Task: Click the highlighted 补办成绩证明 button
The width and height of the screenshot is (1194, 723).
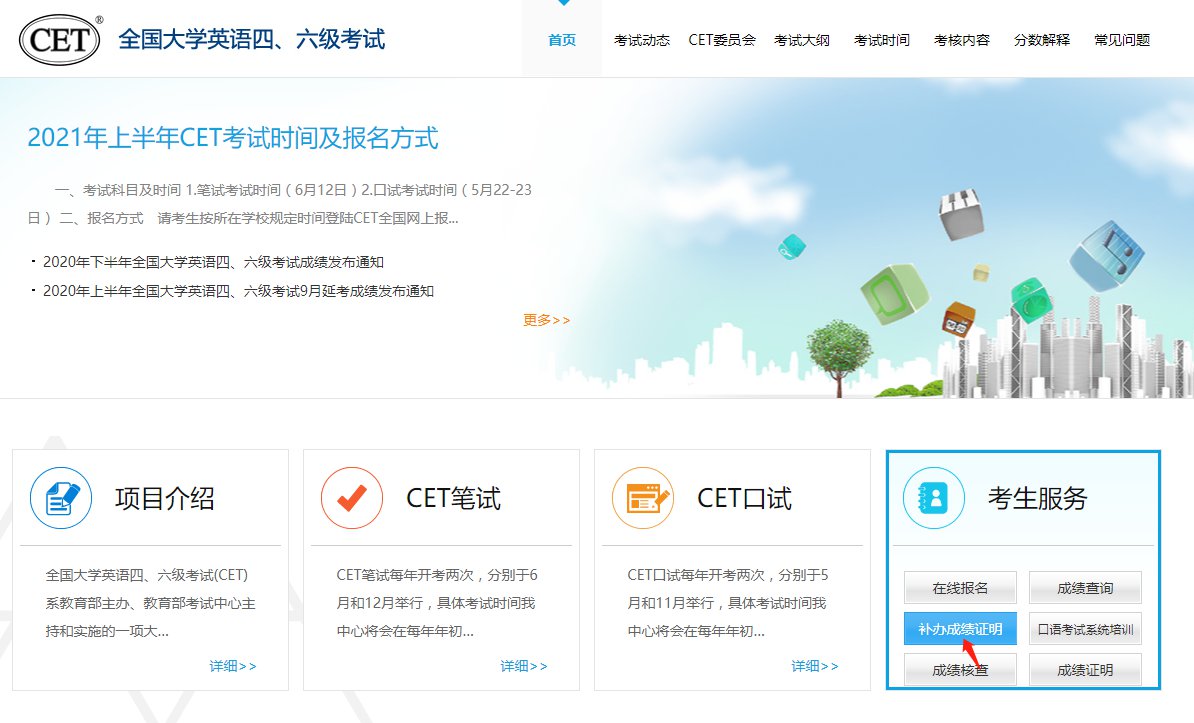Action: [960, 628]
